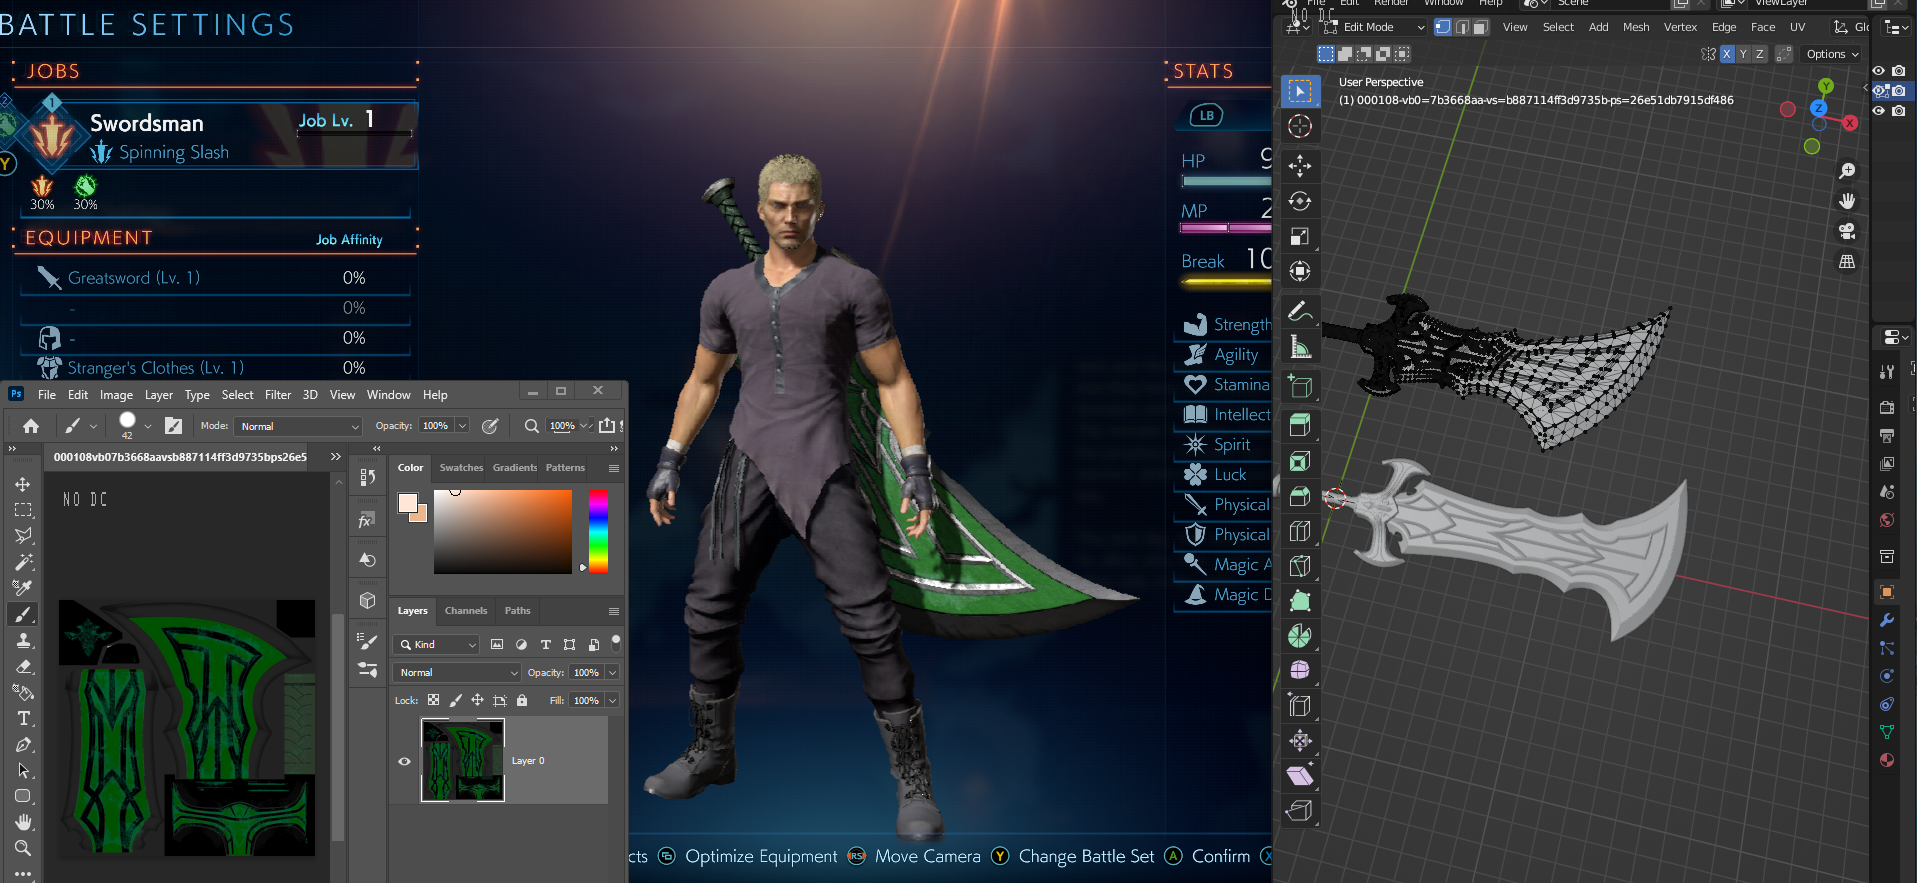Select Blender's Inset Faces tool
This screenshot has height=883, width=1917.
[x=1300, y=461]
